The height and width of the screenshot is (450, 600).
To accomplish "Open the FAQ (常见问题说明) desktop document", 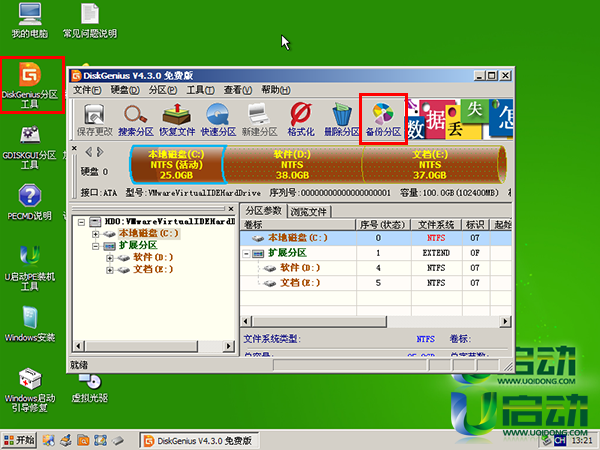I will pos(90,21).
